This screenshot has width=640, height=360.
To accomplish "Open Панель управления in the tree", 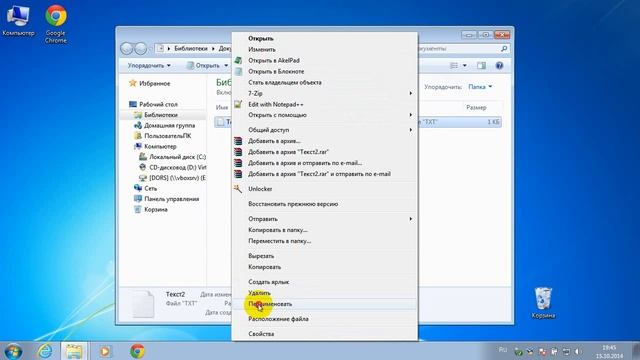I will [171, 199].
